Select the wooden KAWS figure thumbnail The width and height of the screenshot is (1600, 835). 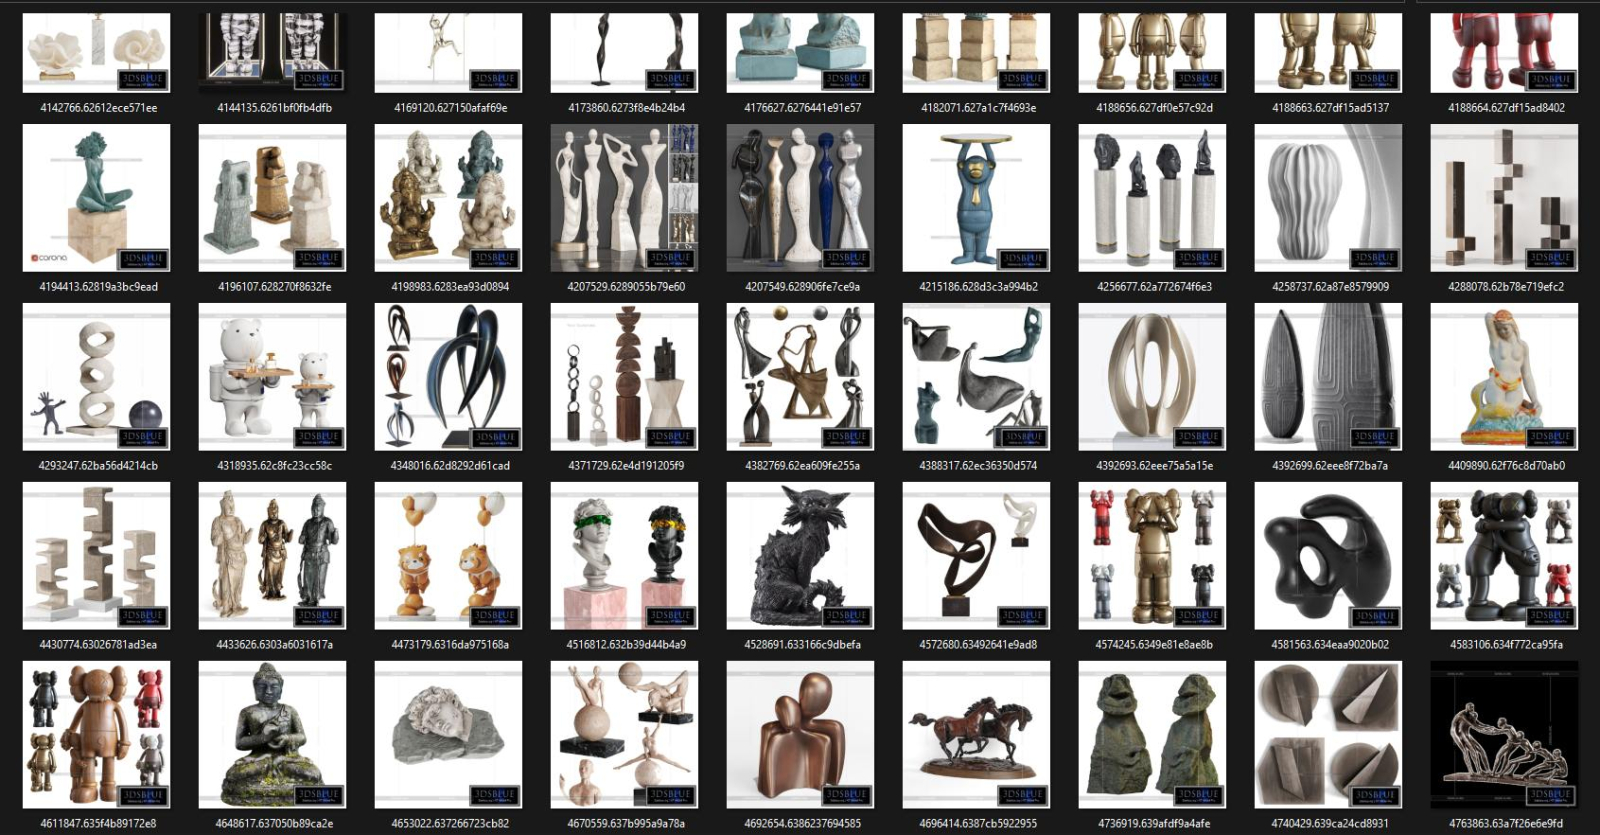point(96,735)
